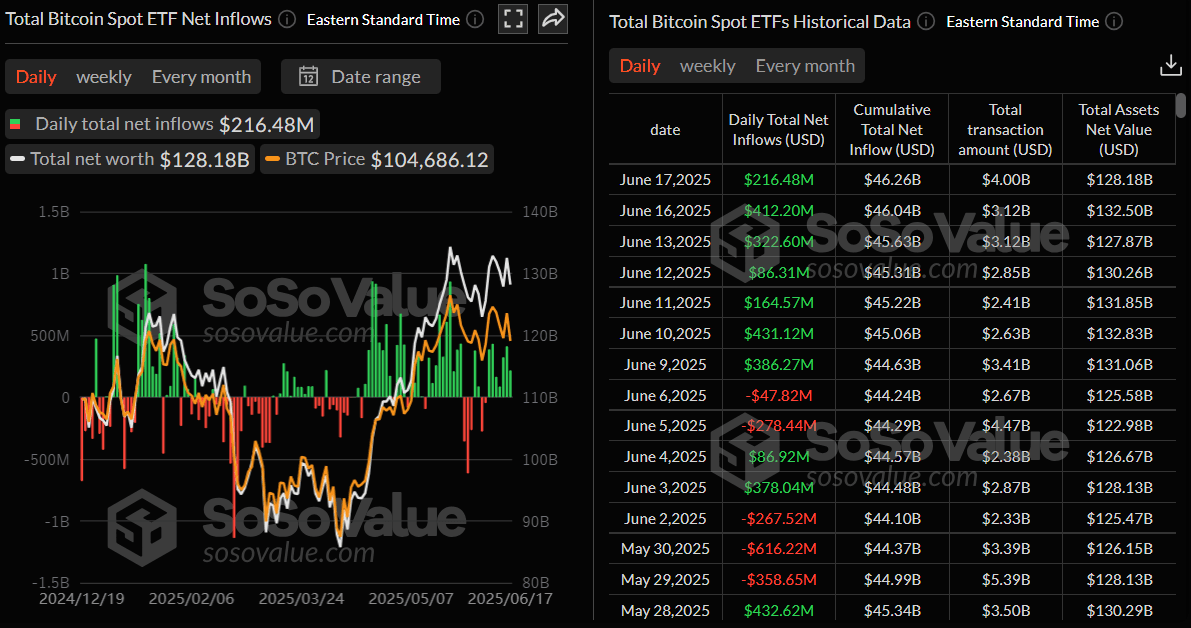Select Every month in the Historical Data panel
1191x628 pixels.
click(x=805, y=66)
